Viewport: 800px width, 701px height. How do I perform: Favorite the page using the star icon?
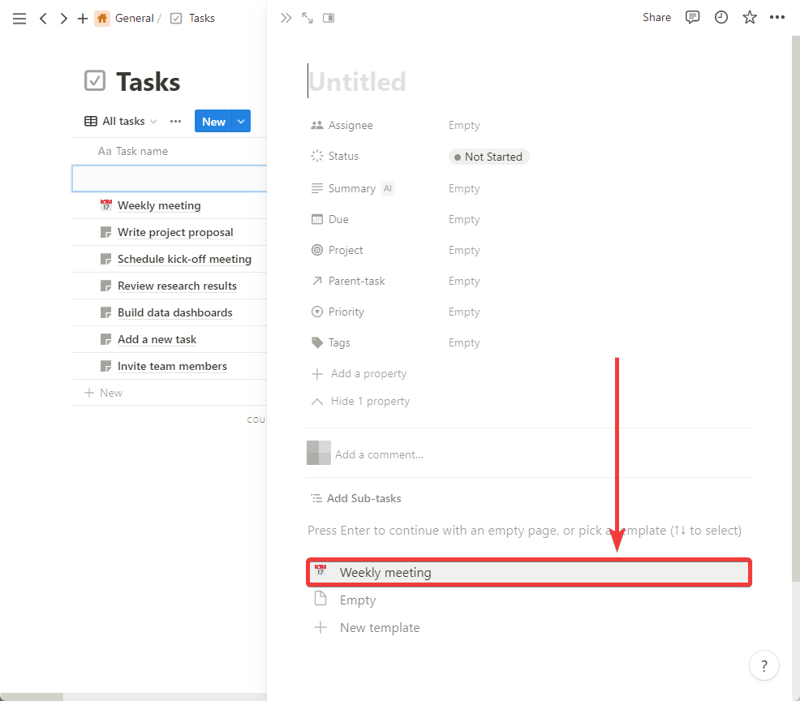749,17
